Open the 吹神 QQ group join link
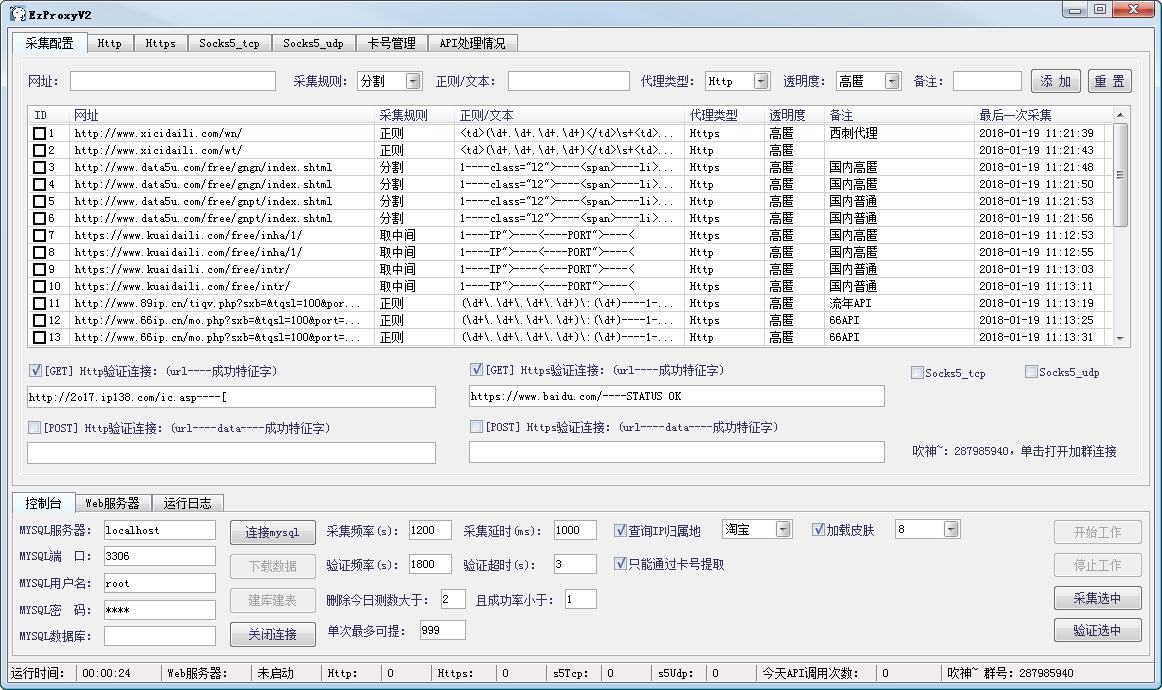Screen dimensions: 1162x690 pyautogui.click(x=1015, y=451)
